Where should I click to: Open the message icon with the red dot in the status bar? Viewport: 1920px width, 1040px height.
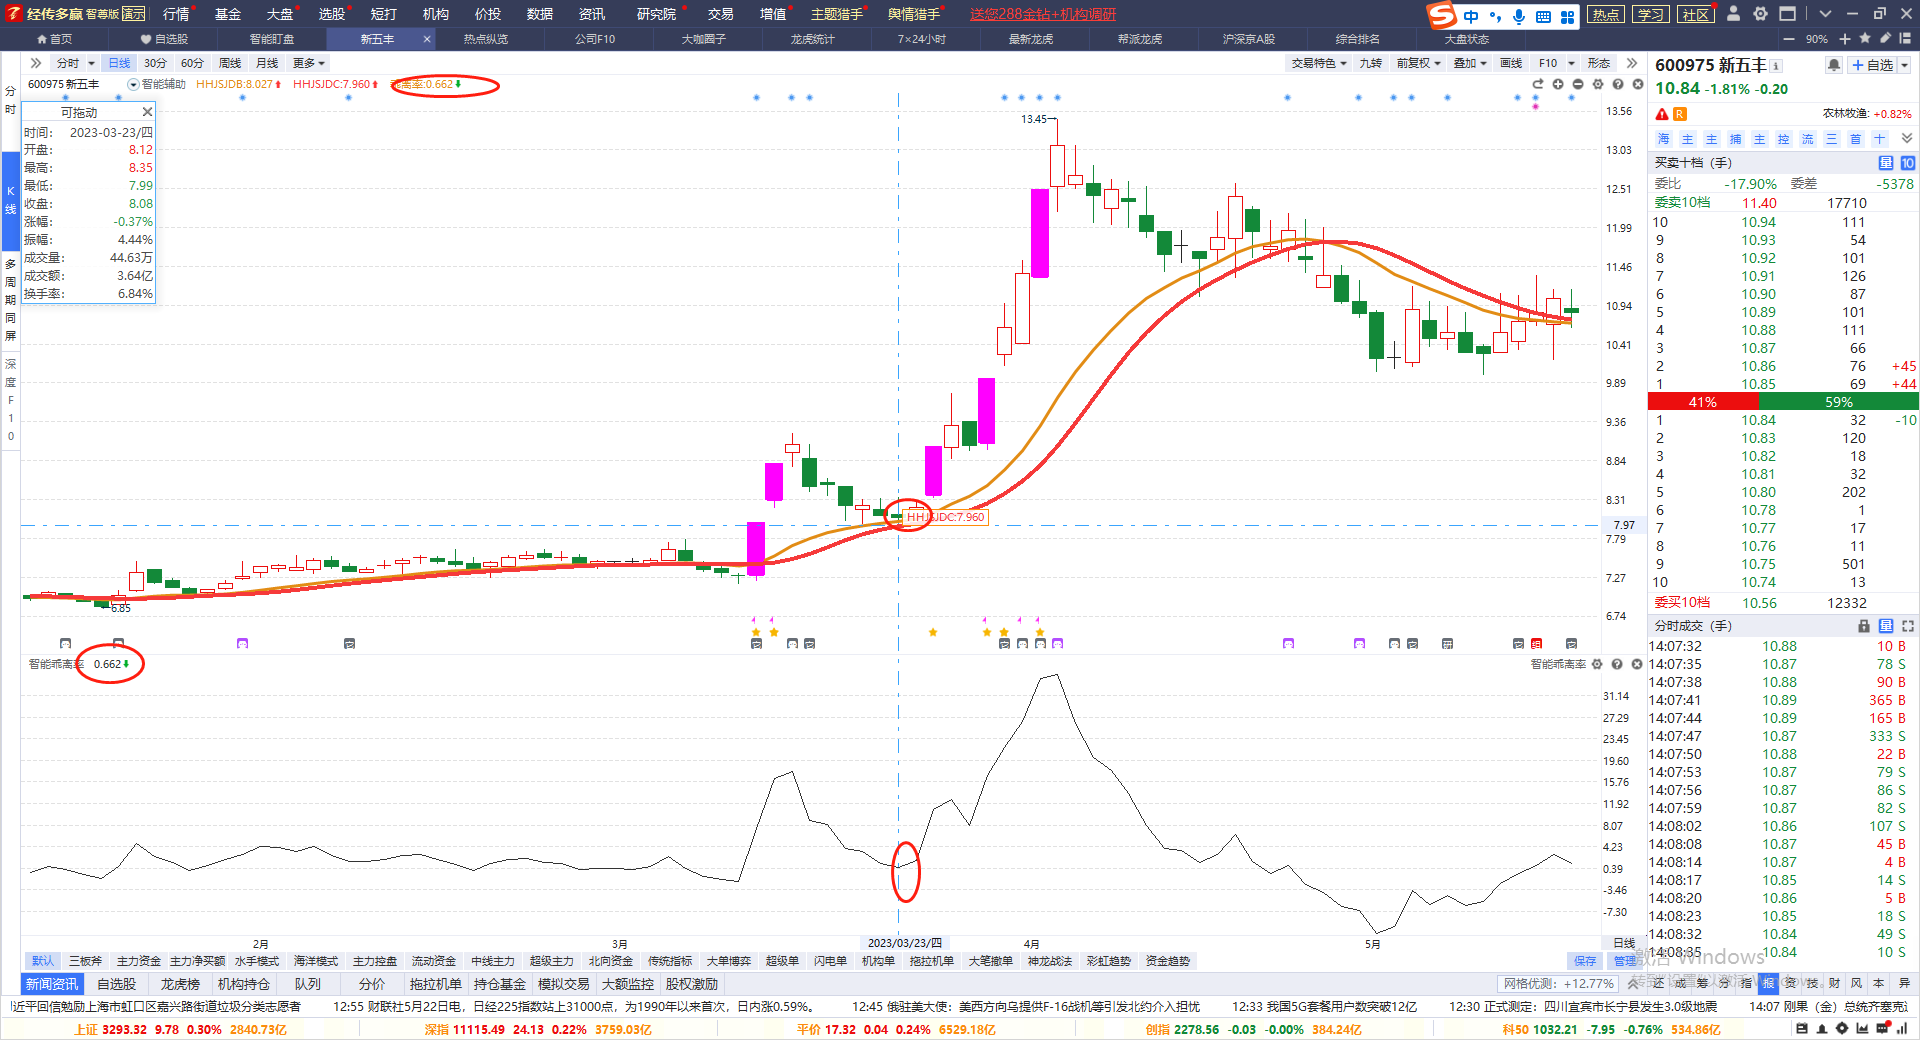pos(1882,1029)
